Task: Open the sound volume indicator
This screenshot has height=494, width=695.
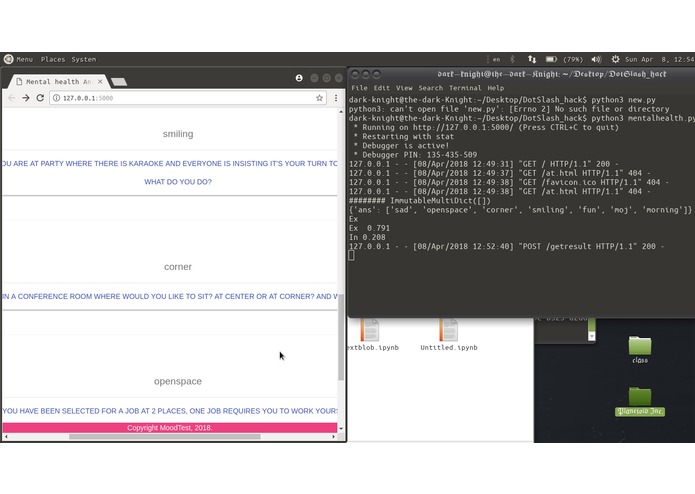Action: click(x=596, y=59)
